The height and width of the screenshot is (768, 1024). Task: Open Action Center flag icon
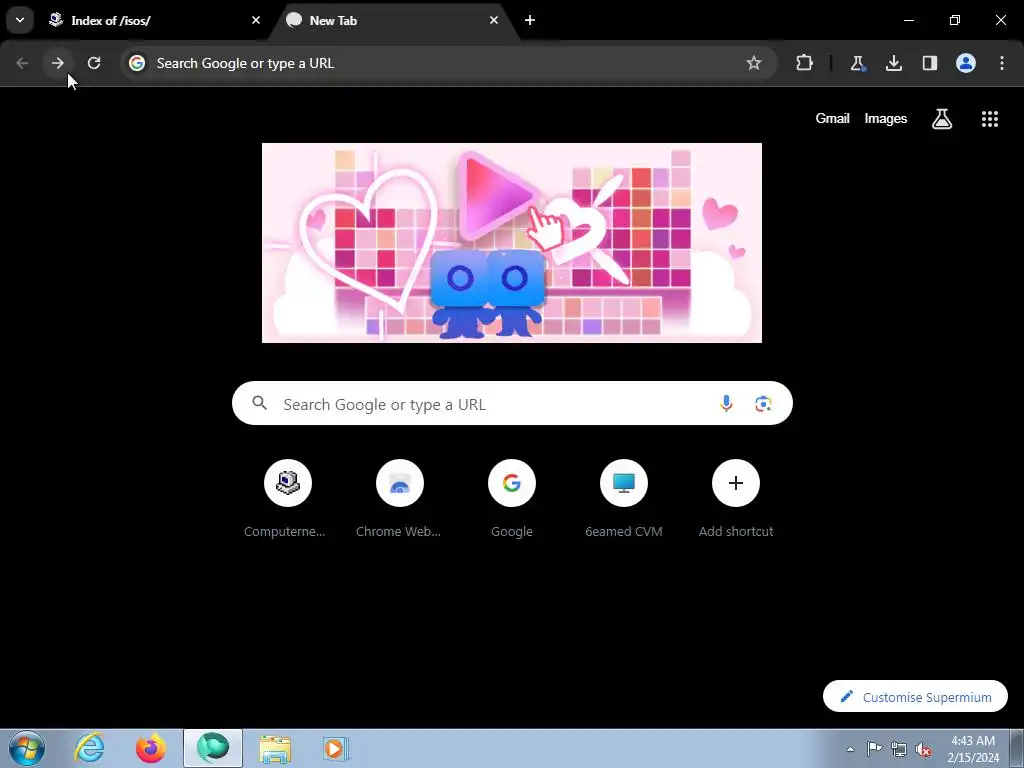point(874,749)
